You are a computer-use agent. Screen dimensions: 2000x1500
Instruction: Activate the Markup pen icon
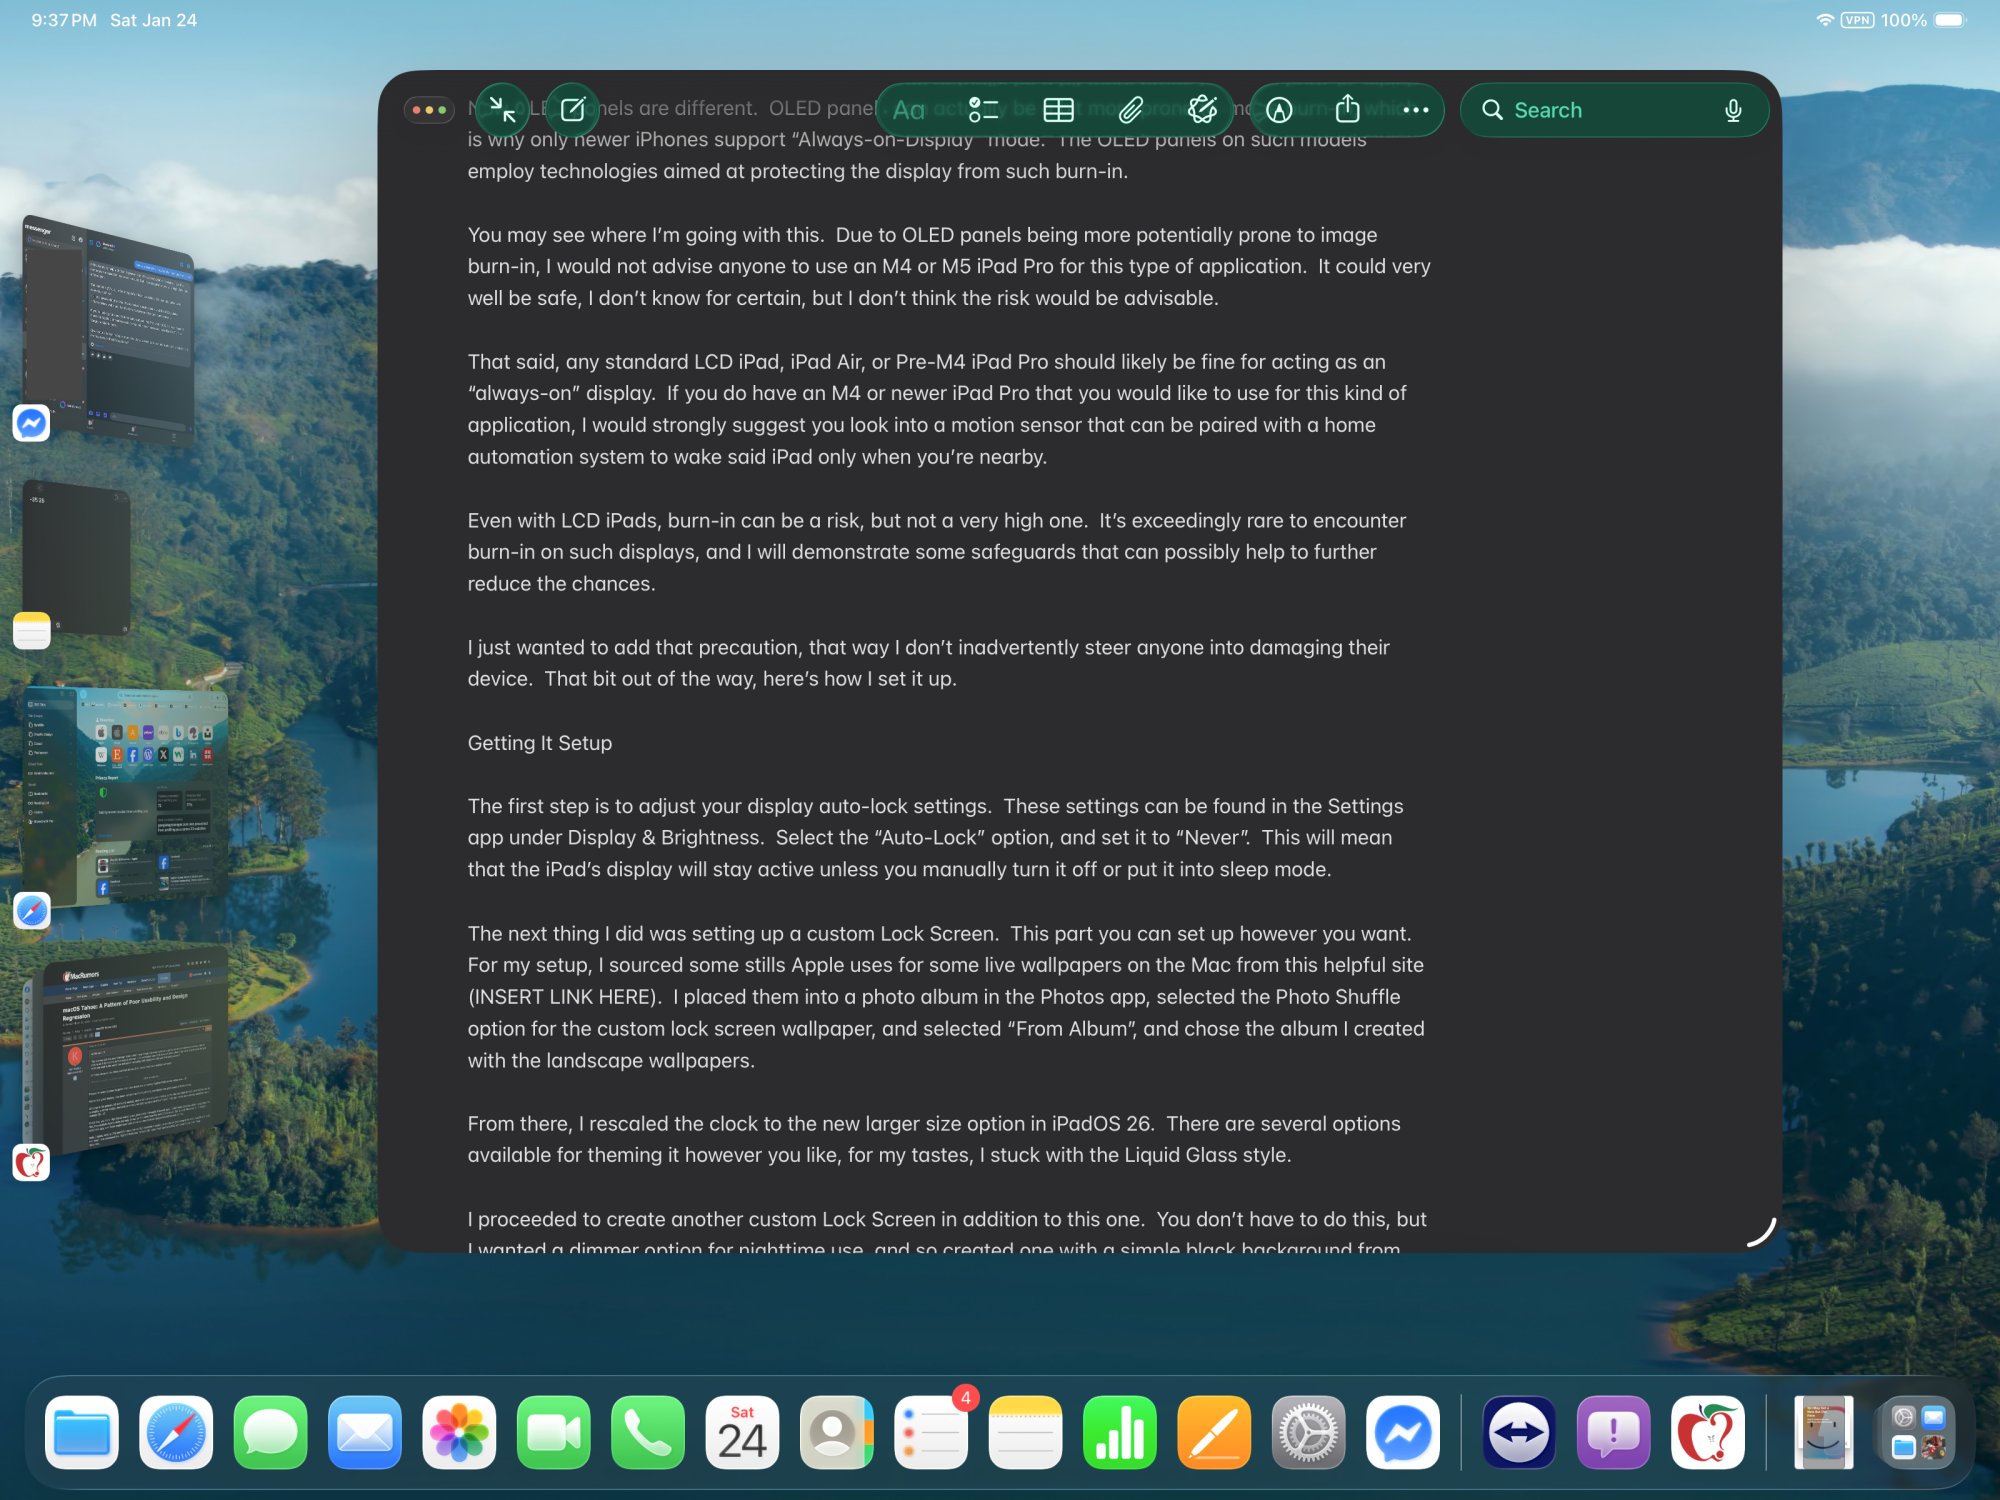(x=1279, y=110)
